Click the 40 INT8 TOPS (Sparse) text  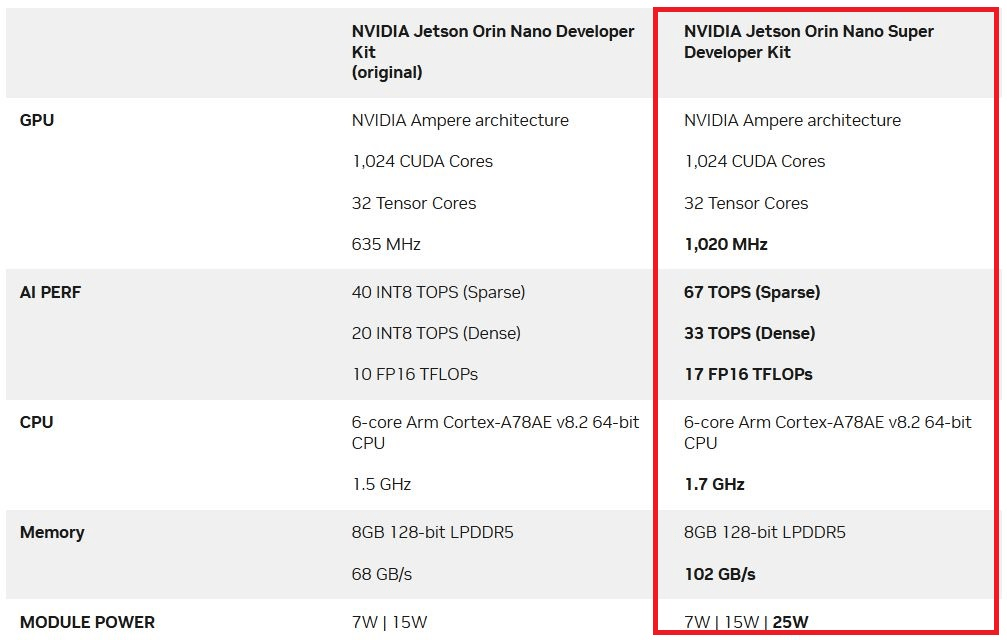pos(438,292)
